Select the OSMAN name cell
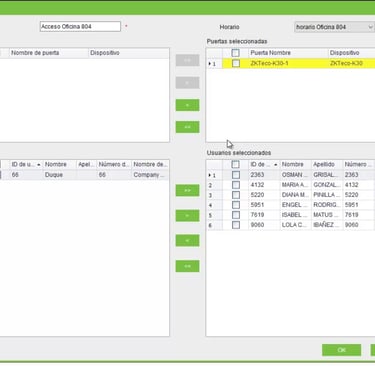This screenshot has height=366, width=375. point(295,175)
